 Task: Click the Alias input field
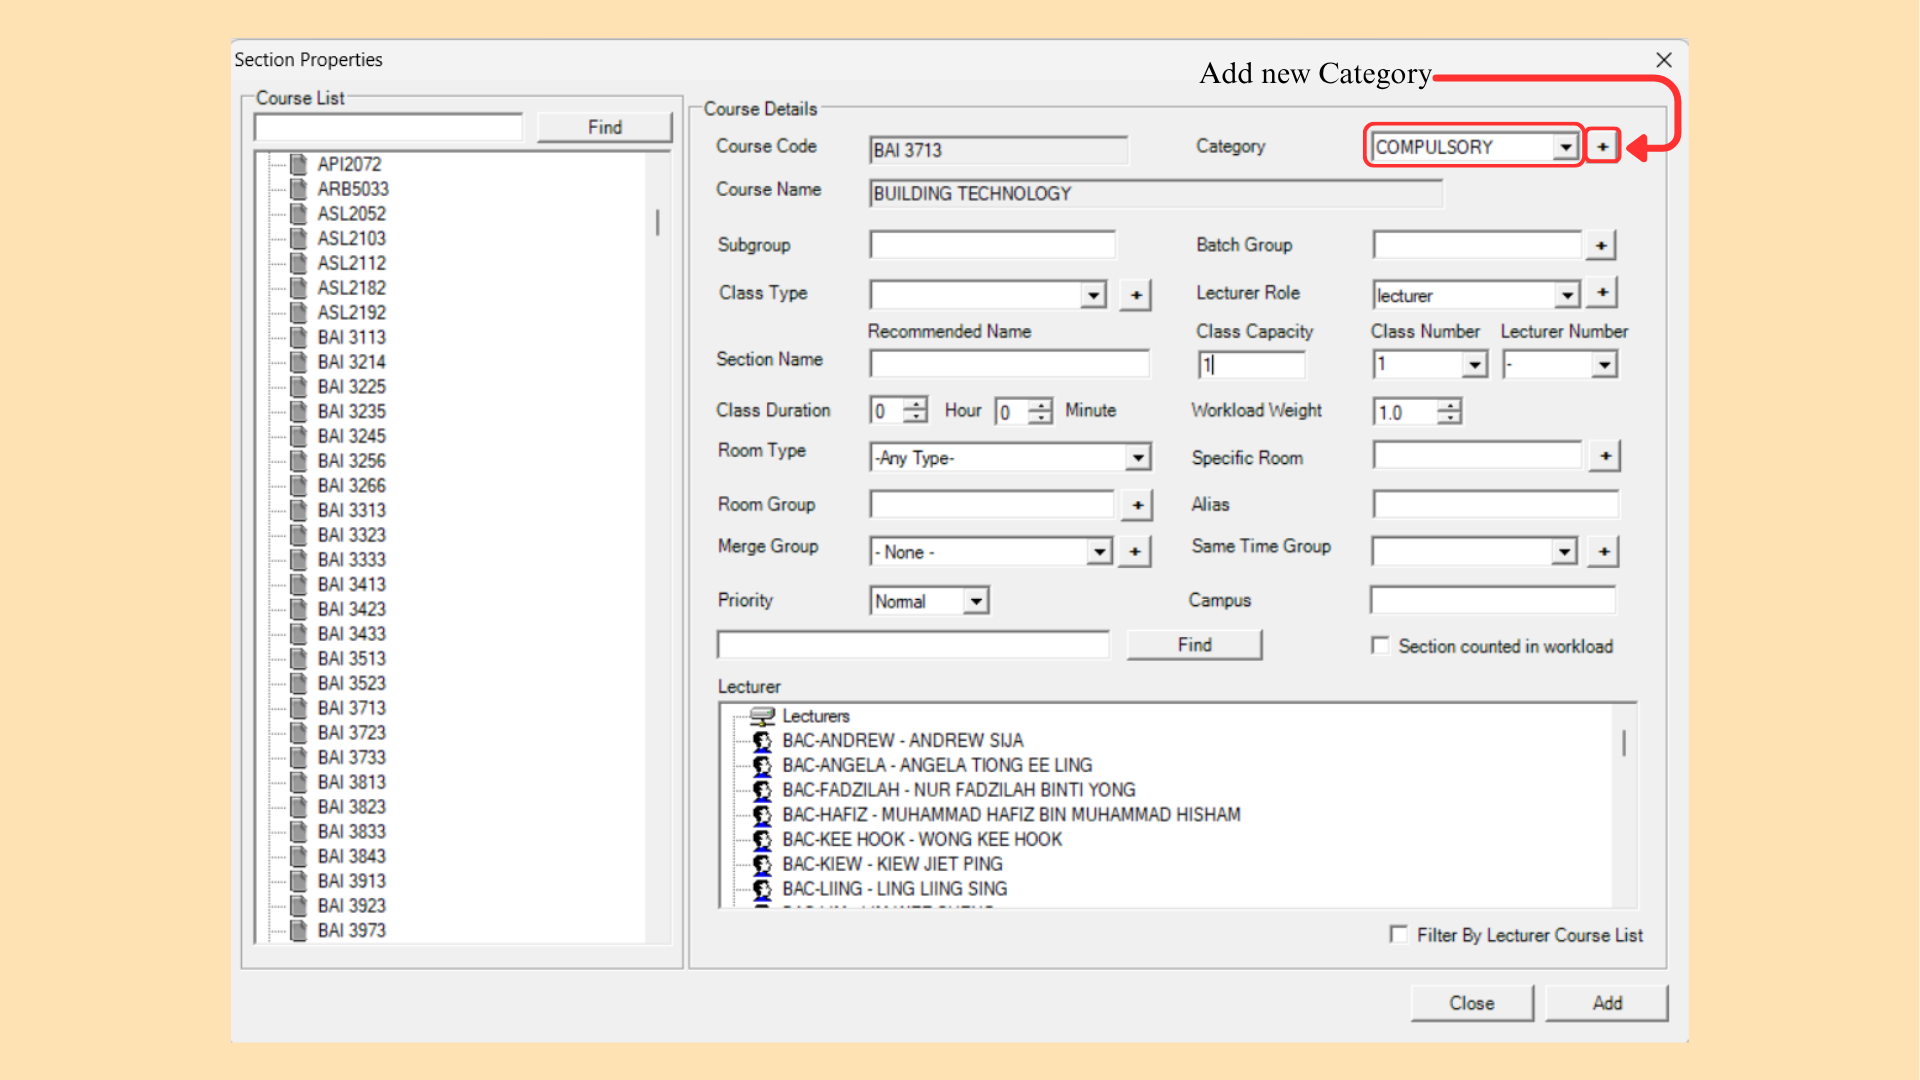click(x=1495, y=505)
